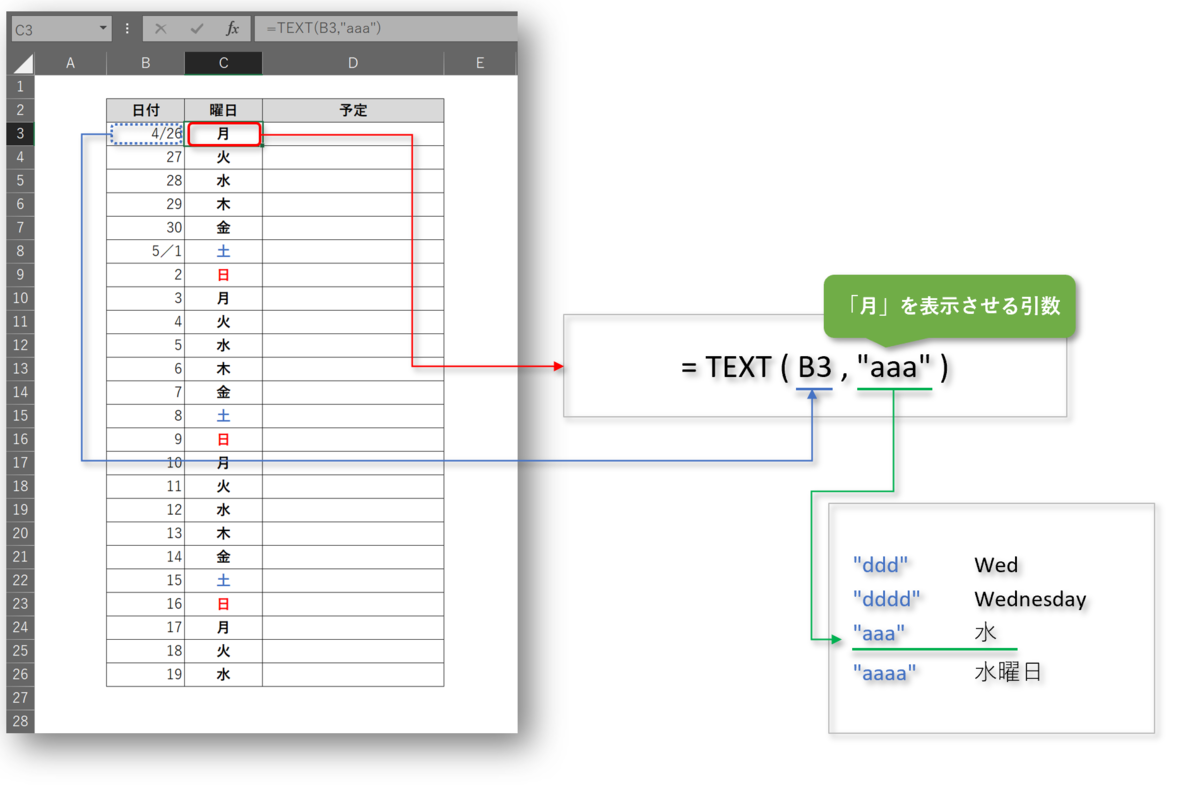Click blue 土 cell in row 15

click(x=223, y=416)
